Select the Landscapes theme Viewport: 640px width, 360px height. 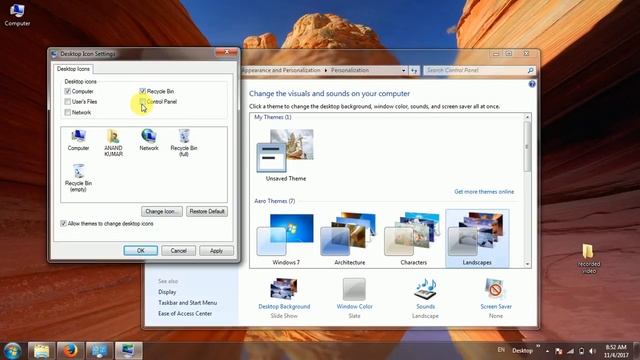[477, 239]
